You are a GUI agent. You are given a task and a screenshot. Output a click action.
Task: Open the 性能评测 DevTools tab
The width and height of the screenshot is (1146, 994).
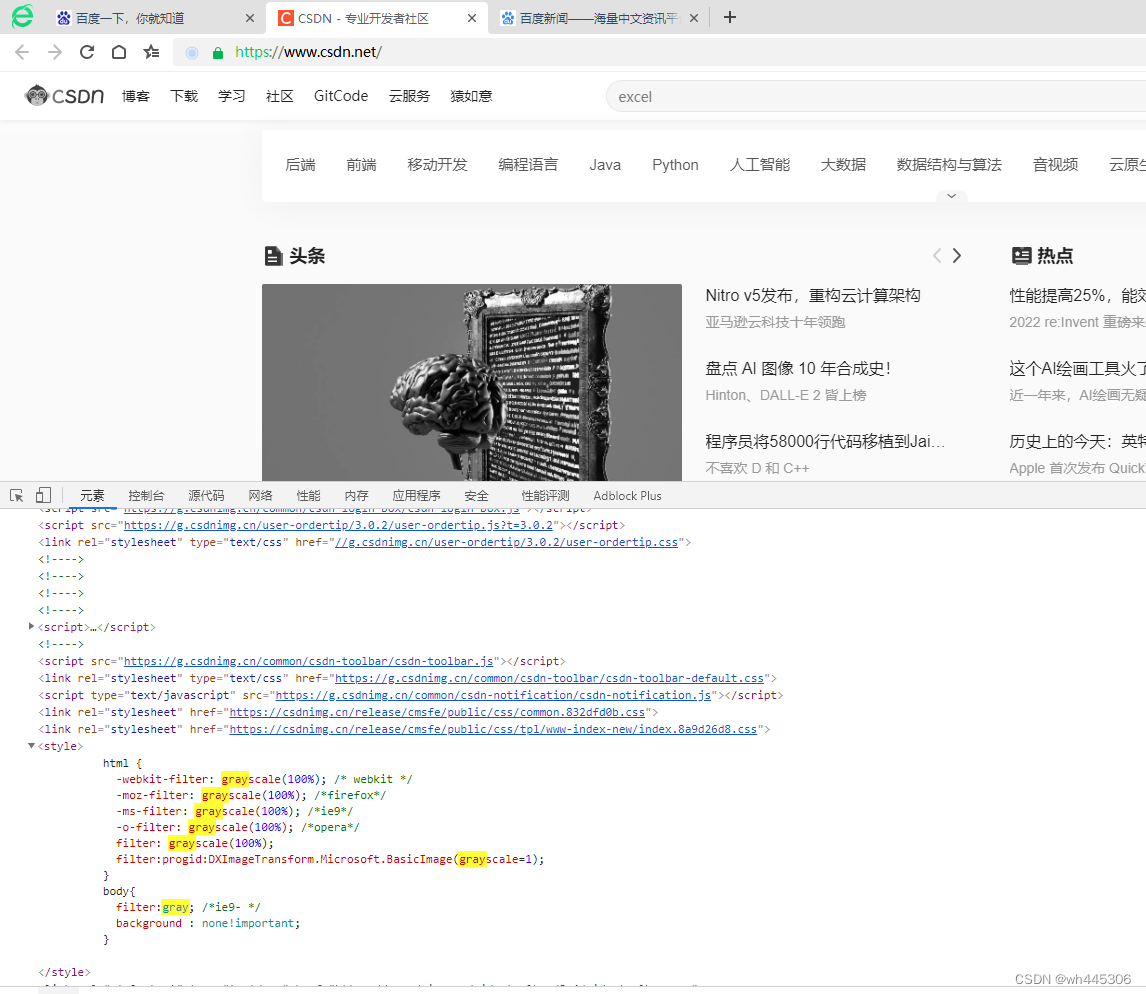[x=545, y=496]
